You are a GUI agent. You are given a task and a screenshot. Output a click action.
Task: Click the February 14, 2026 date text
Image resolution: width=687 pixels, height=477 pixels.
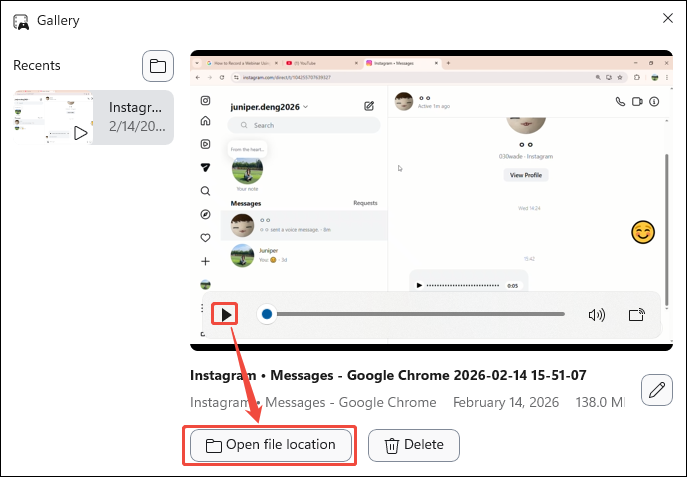pos(506,402)
